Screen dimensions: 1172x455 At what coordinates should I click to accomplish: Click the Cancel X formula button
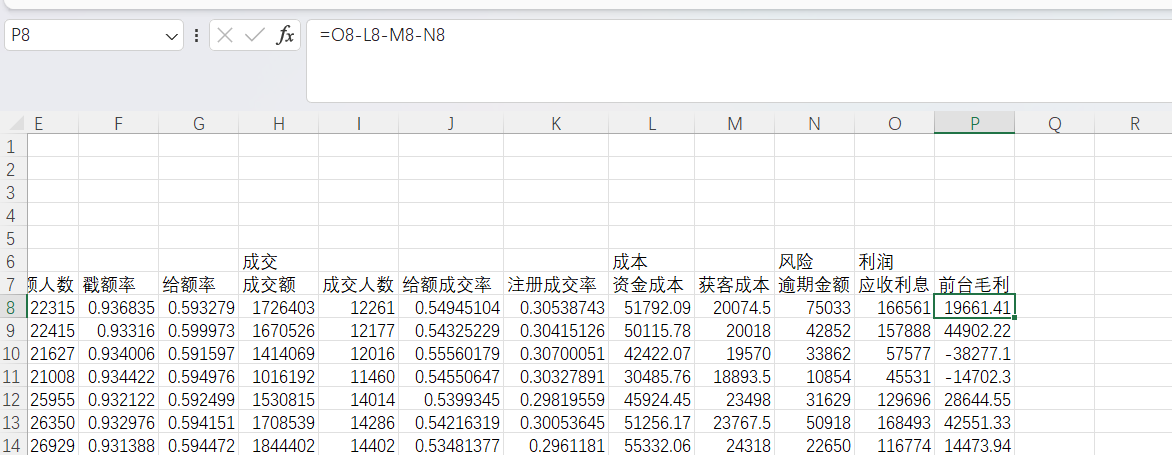click(225, 36)
